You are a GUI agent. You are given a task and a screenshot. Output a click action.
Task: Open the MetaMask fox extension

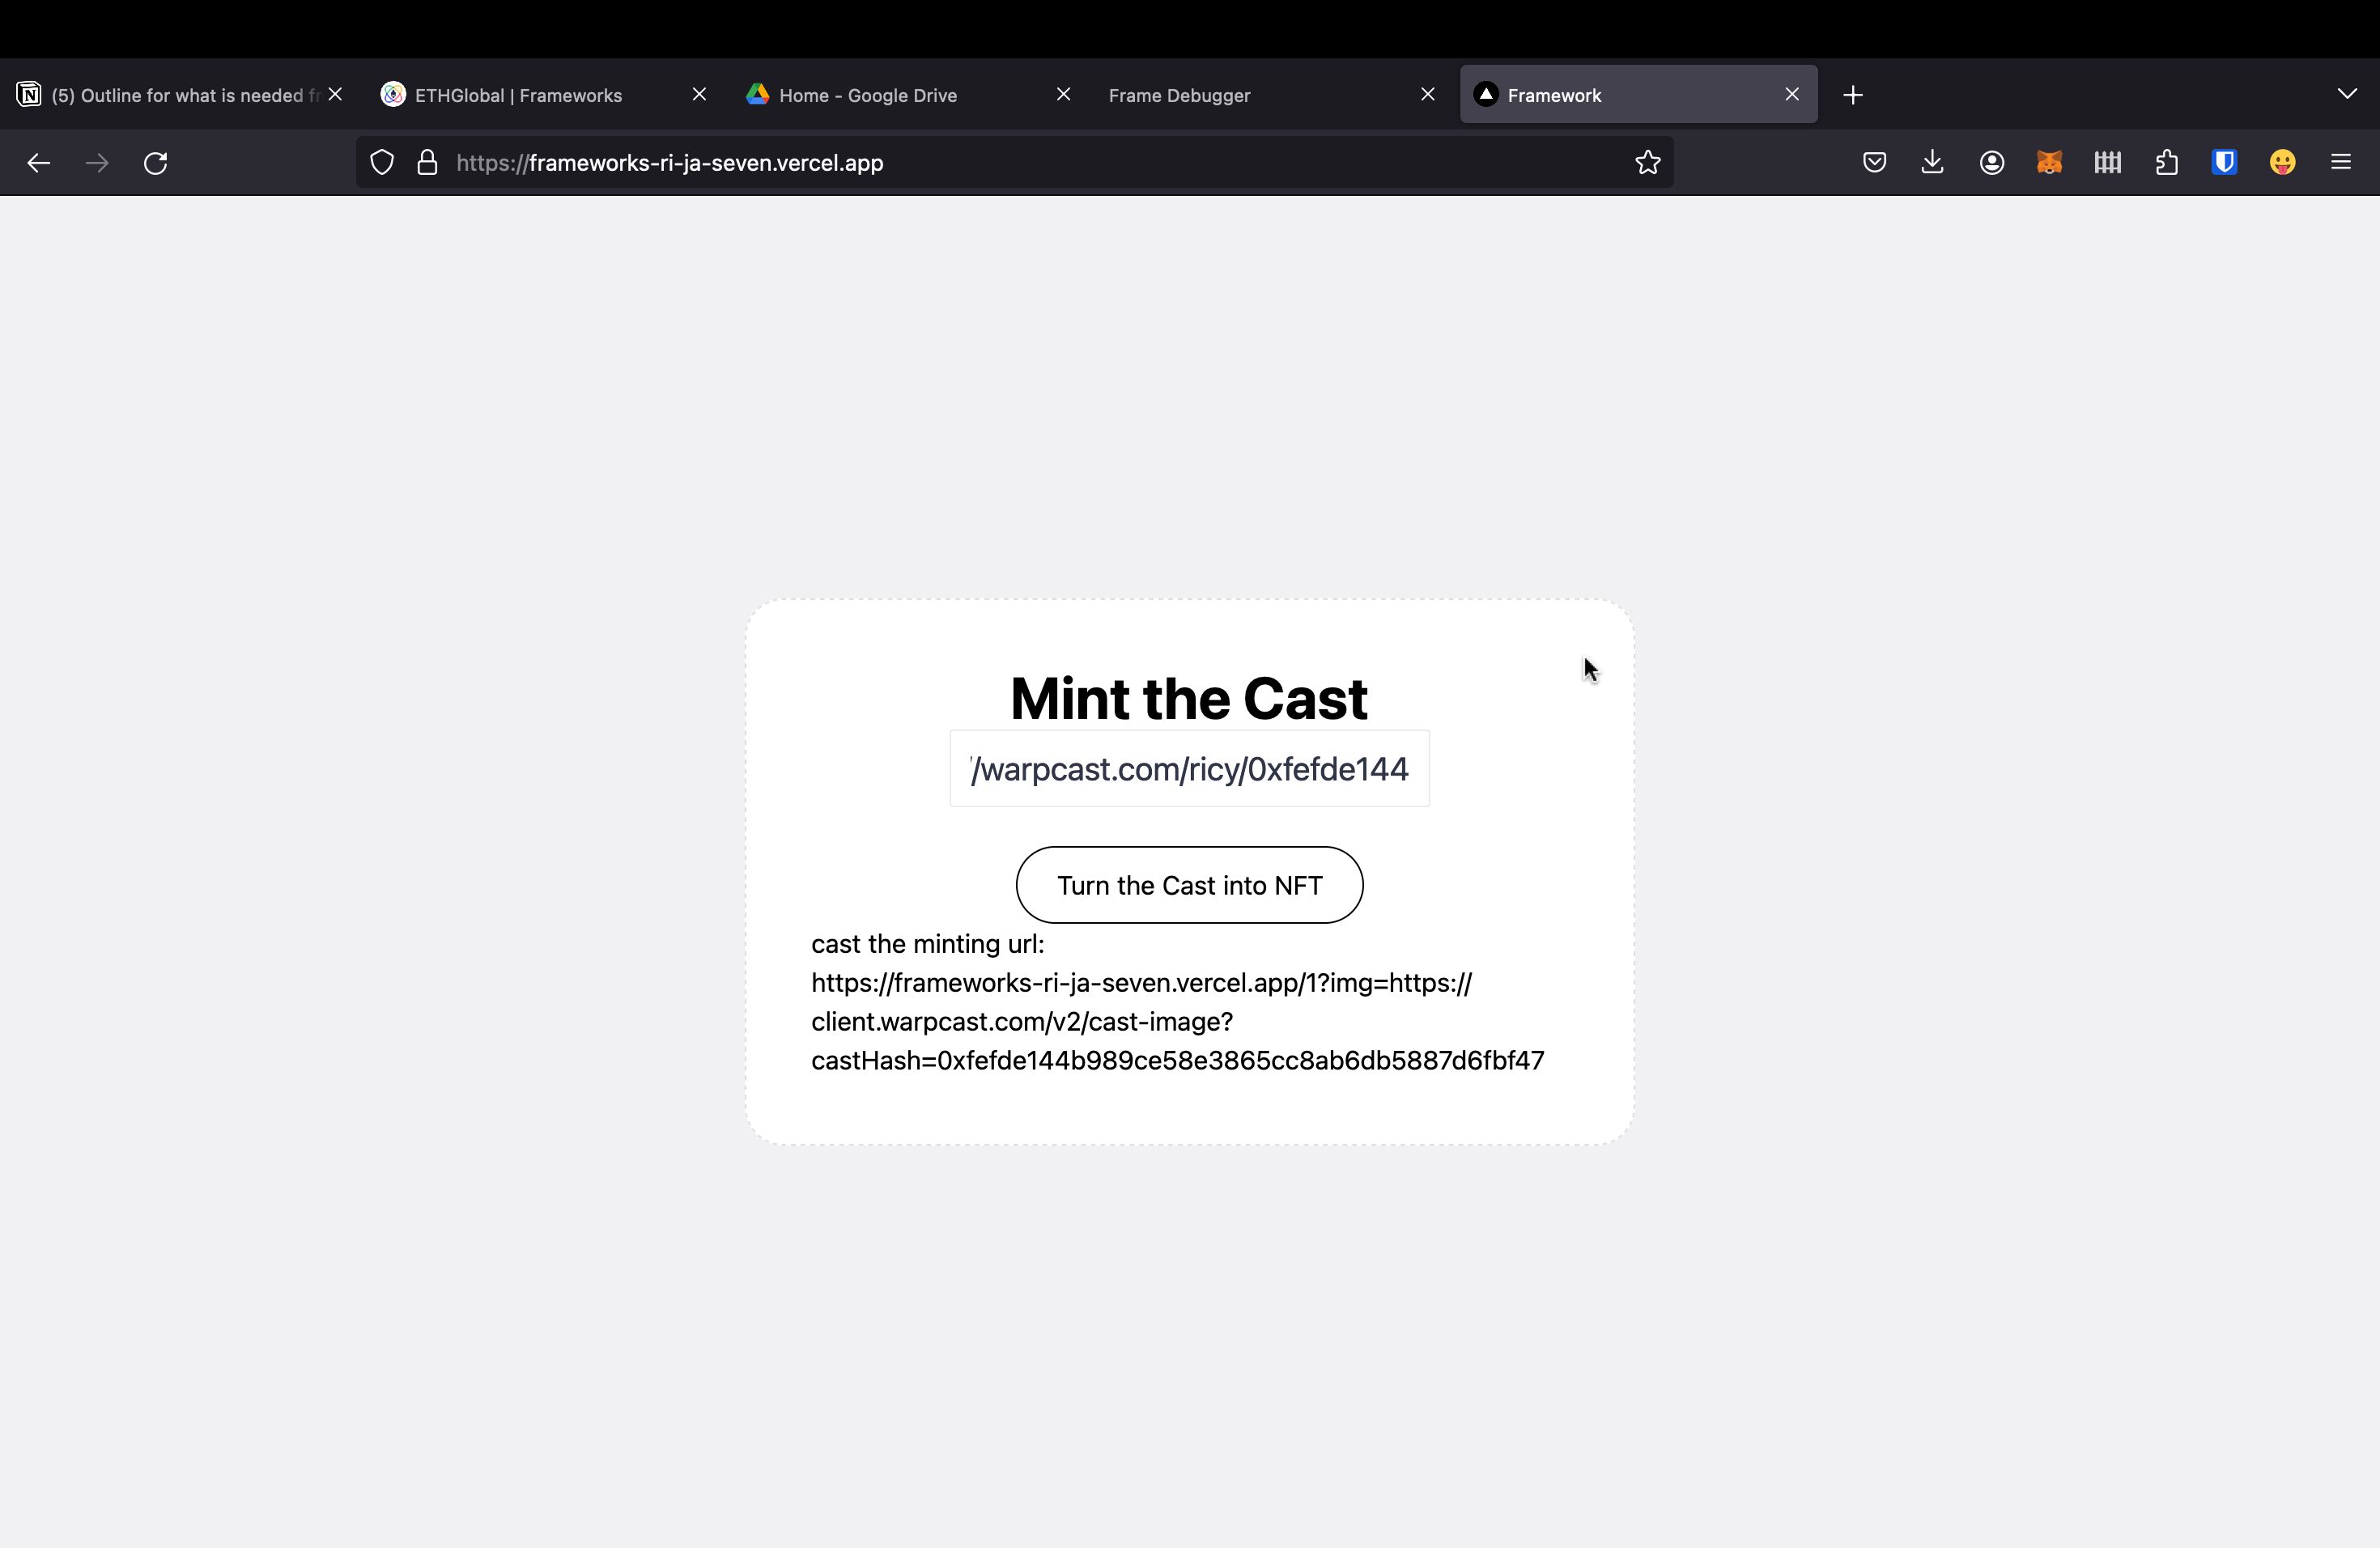click(x=2050, y=163)
